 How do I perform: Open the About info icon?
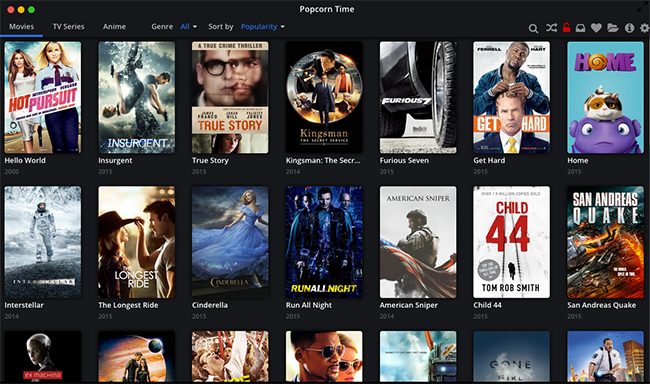point(629,28)
